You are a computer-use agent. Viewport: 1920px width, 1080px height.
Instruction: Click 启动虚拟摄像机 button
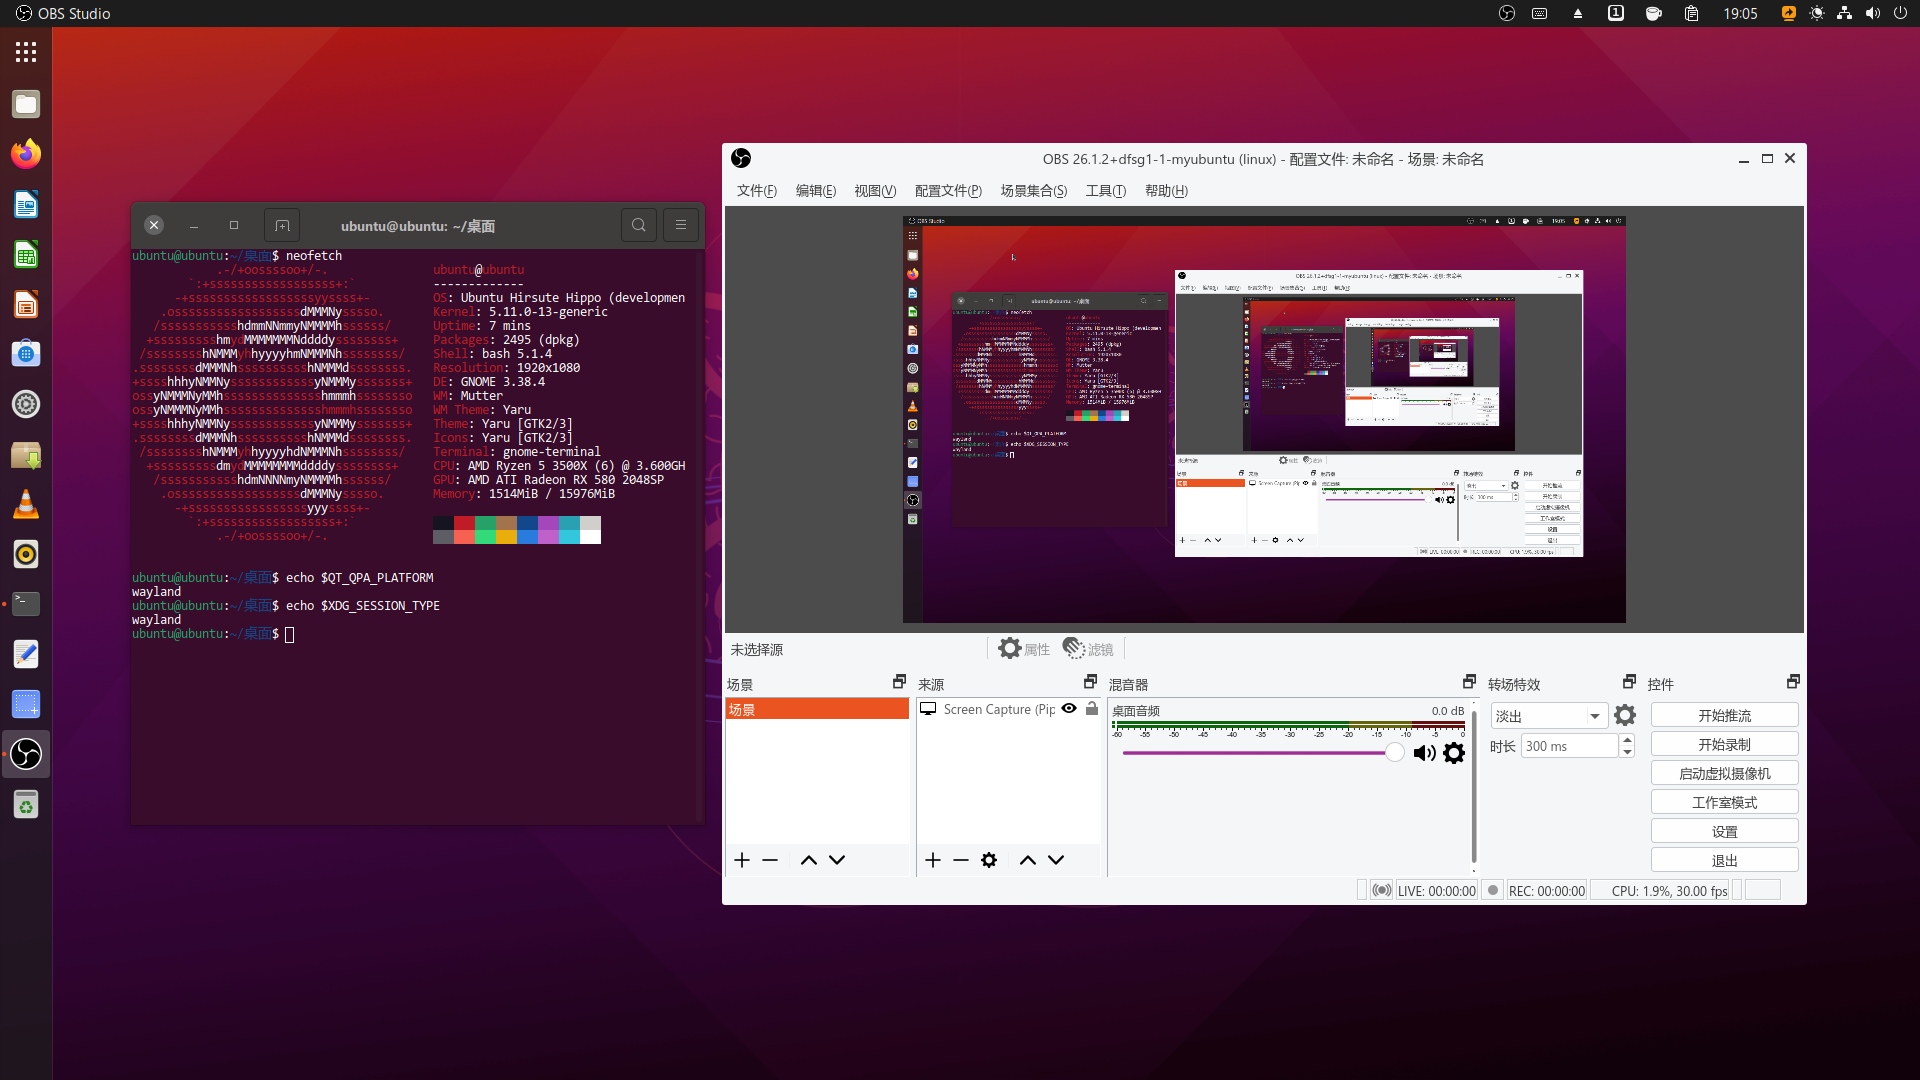1724,773
